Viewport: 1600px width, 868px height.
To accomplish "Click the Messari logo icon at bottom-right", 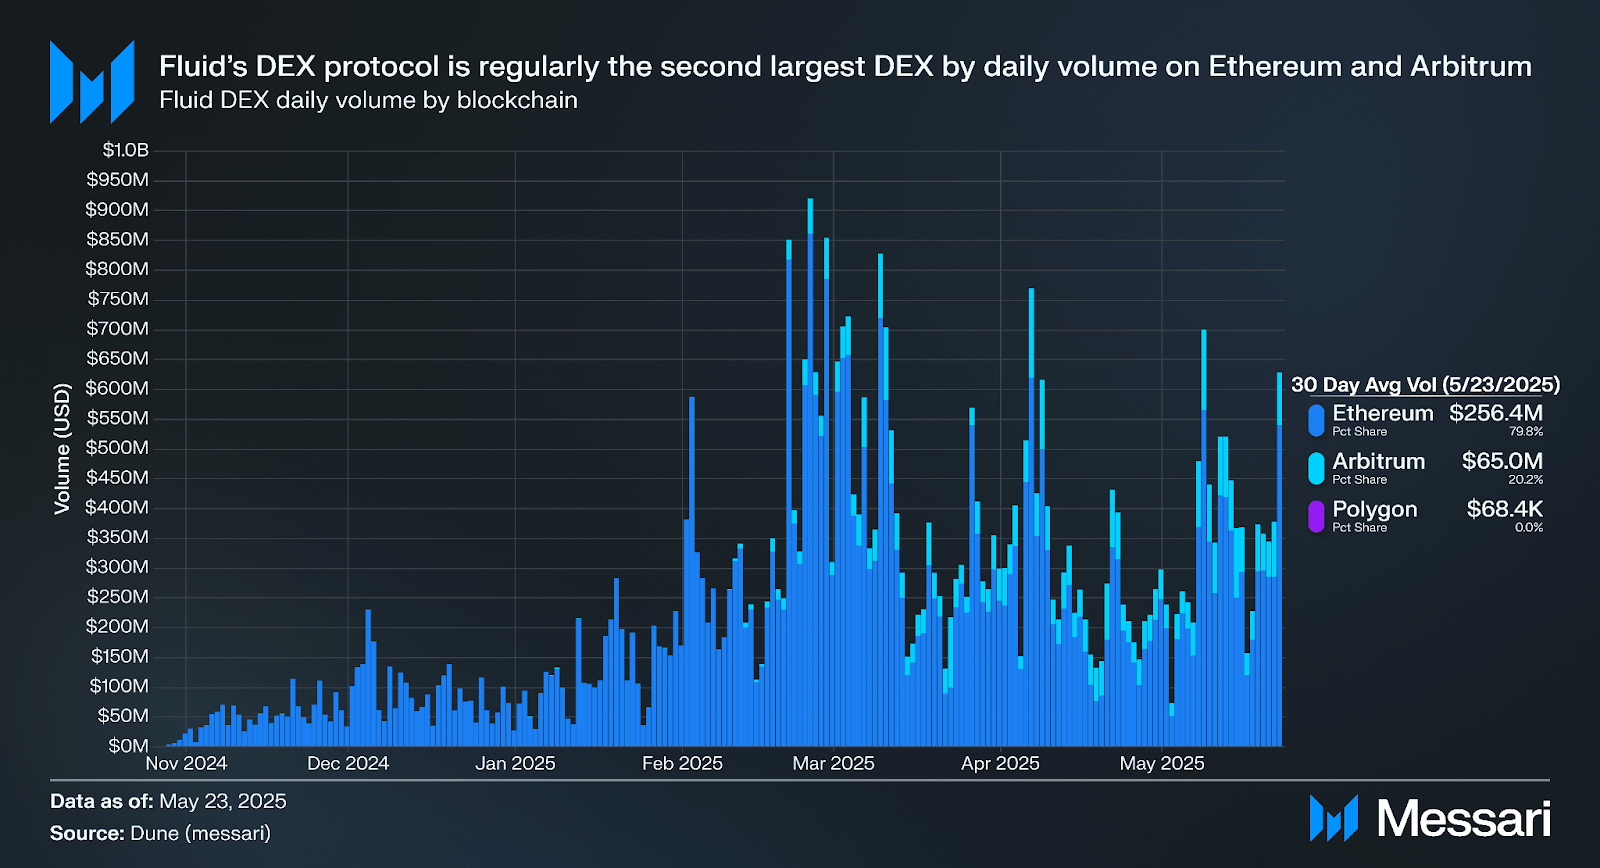I will tap(1333, 818).
